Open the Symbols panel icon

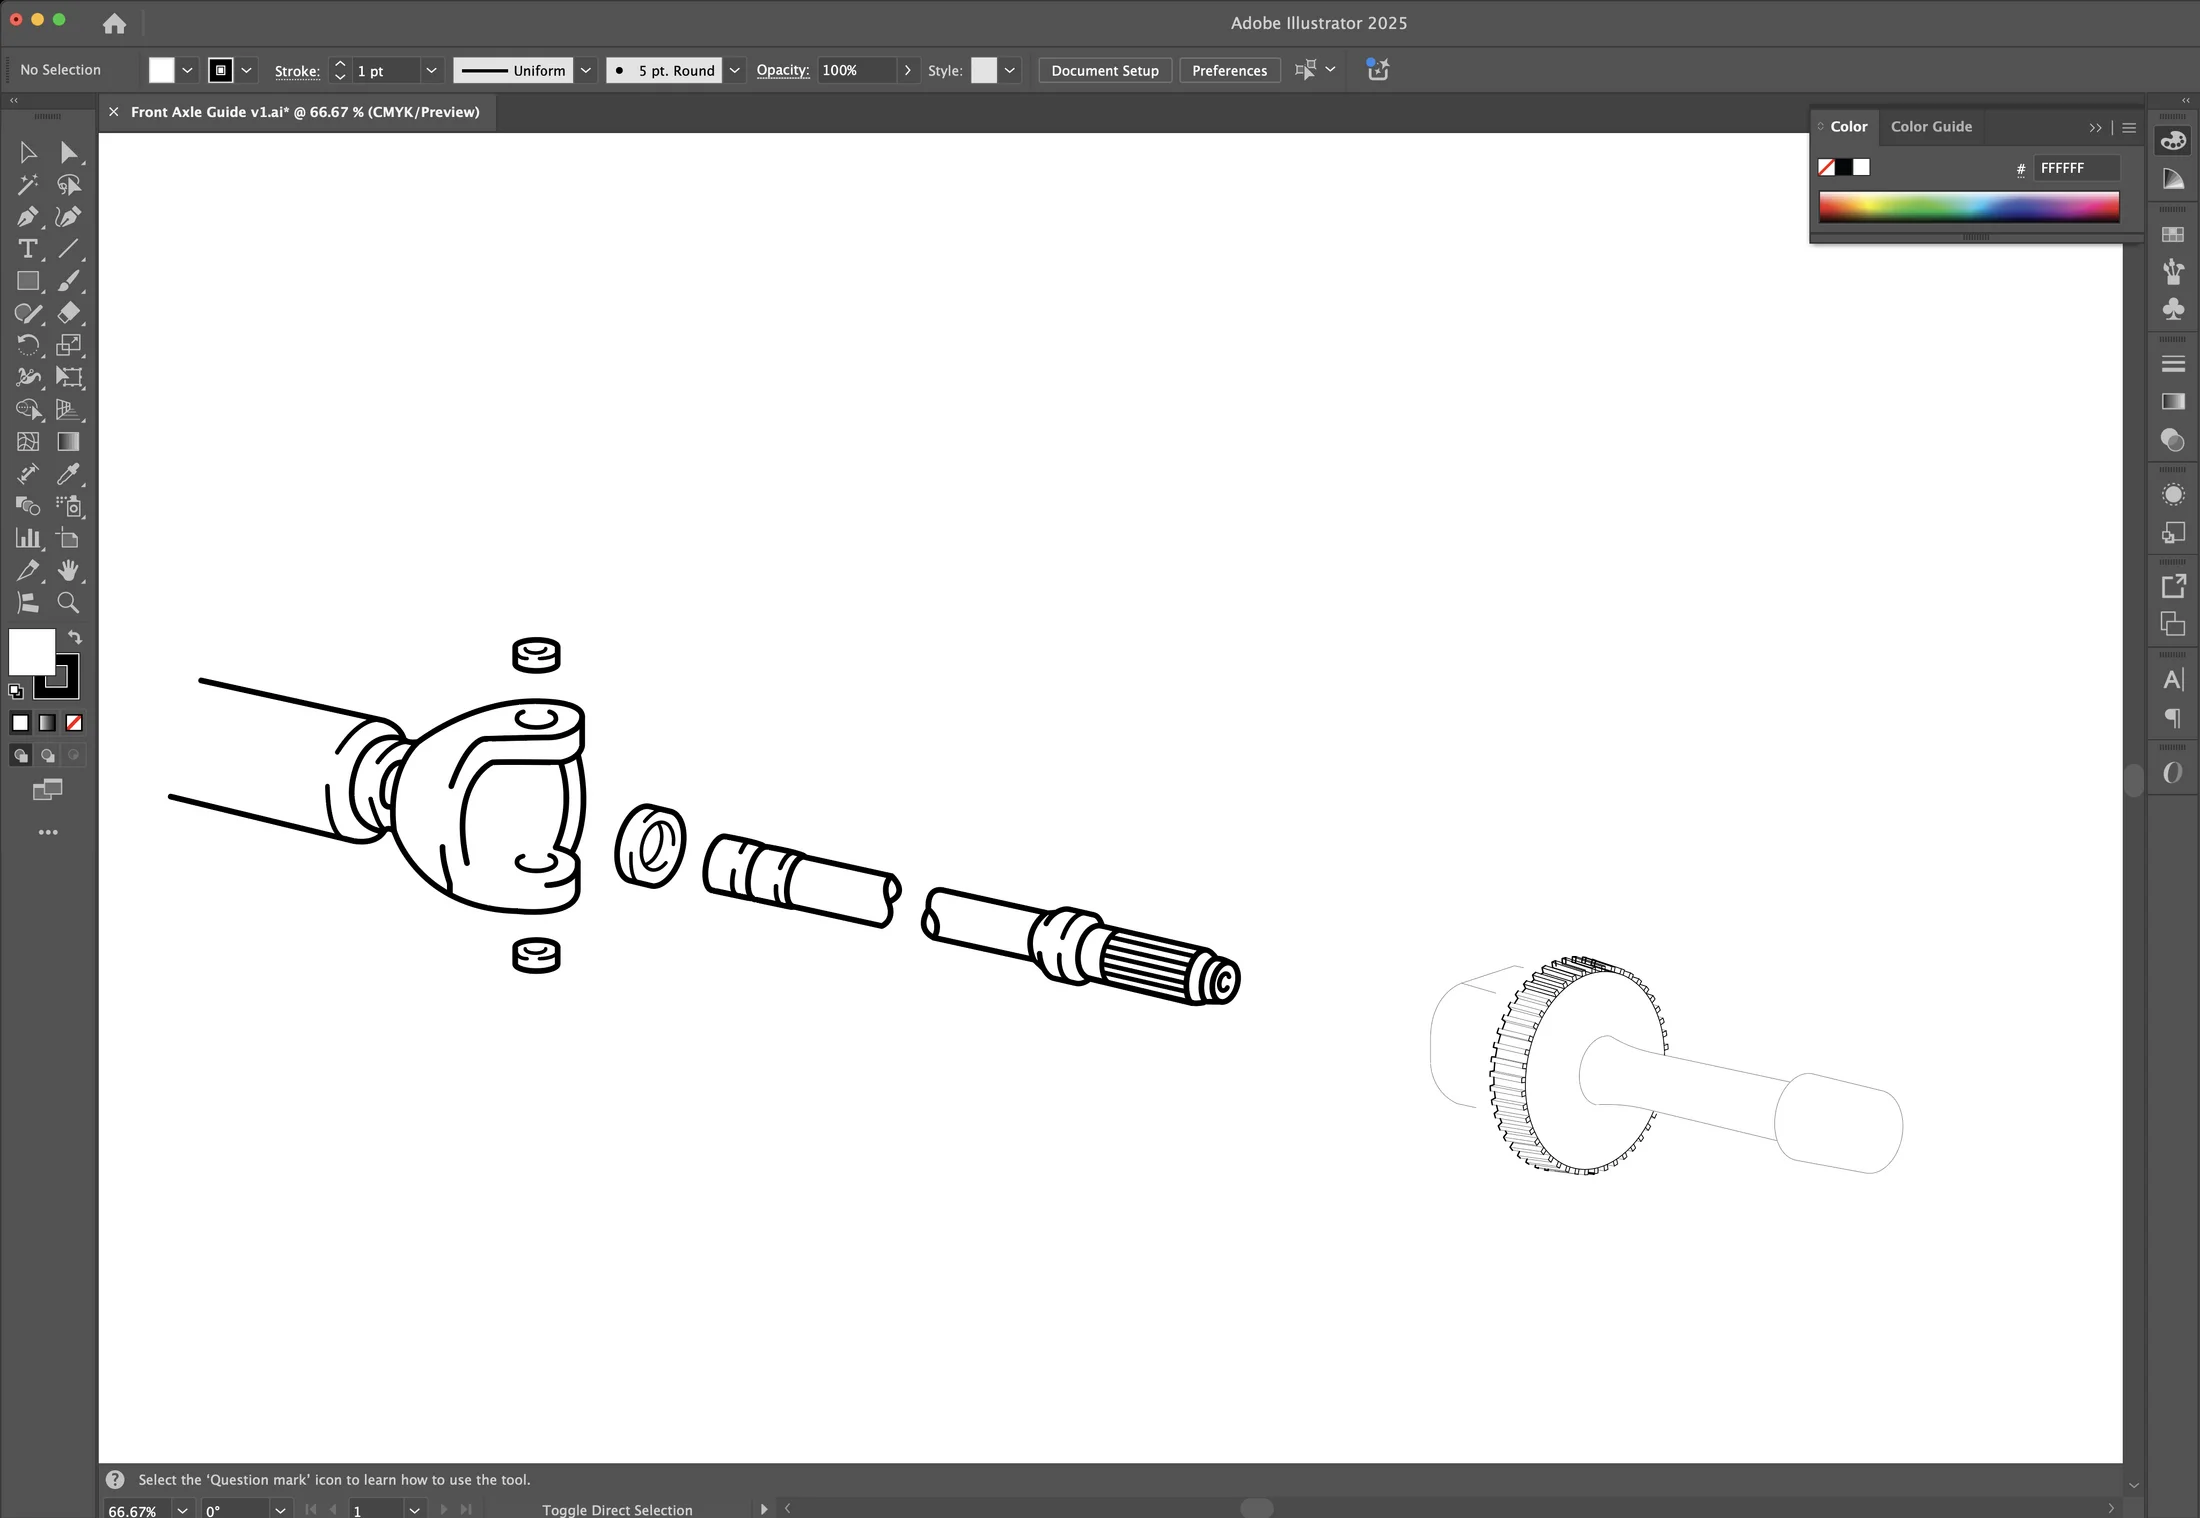[2173, 309]
